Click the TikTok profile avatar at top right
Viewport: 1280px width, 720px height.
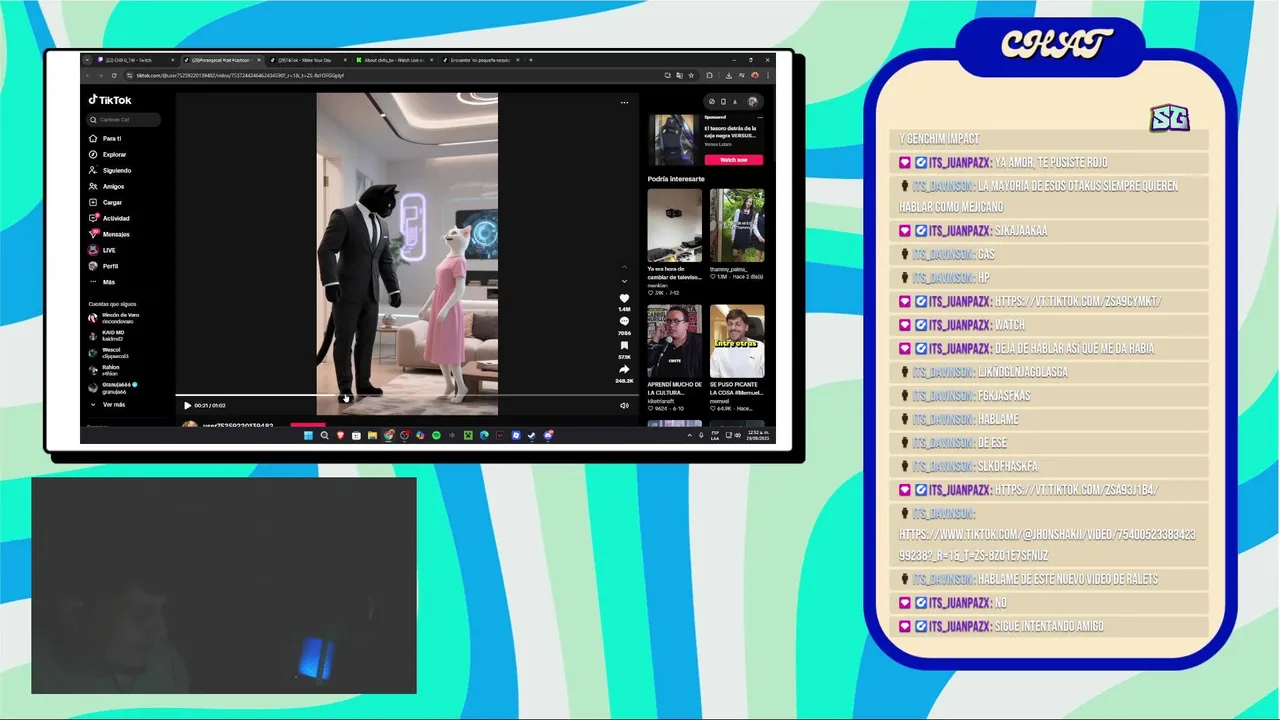coord(752,101)
